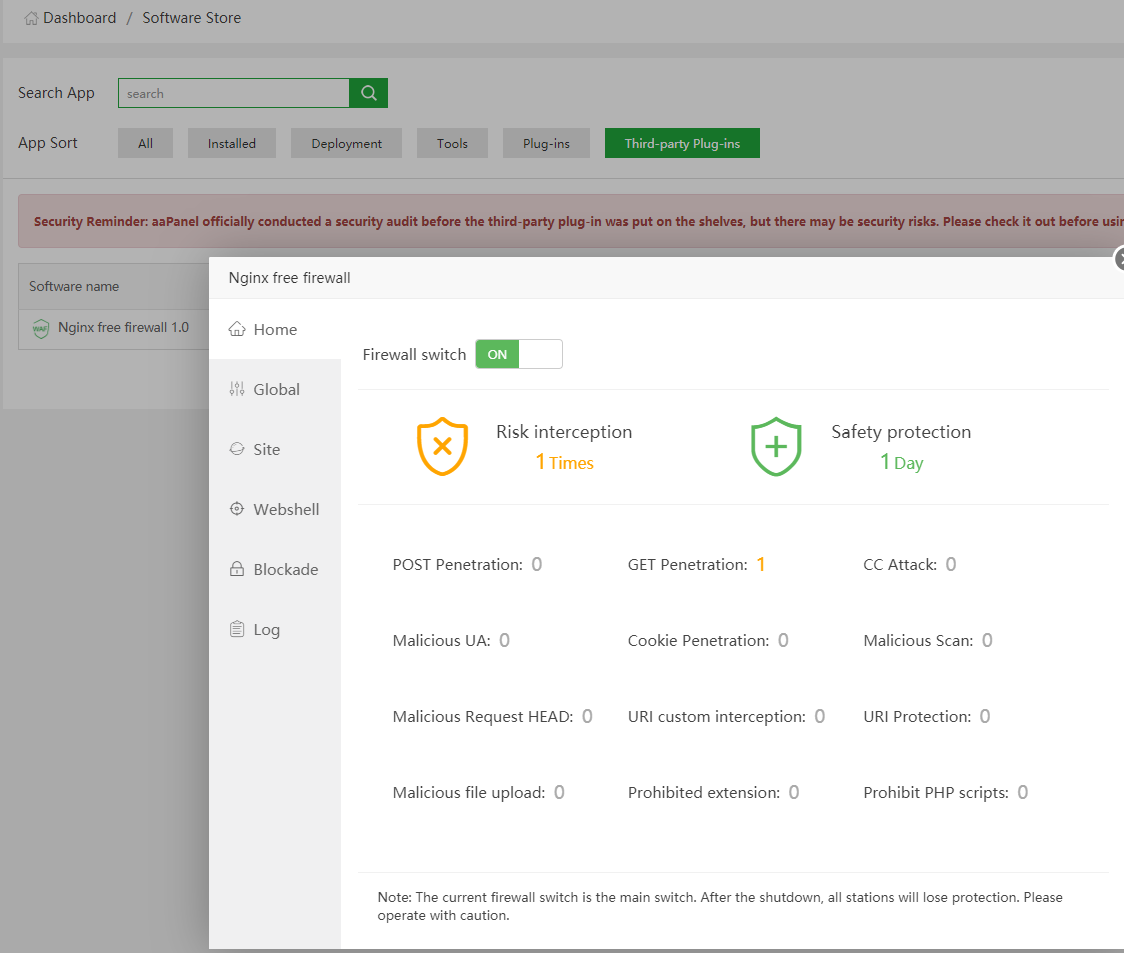Filter apps by Installed

[232, 143]
